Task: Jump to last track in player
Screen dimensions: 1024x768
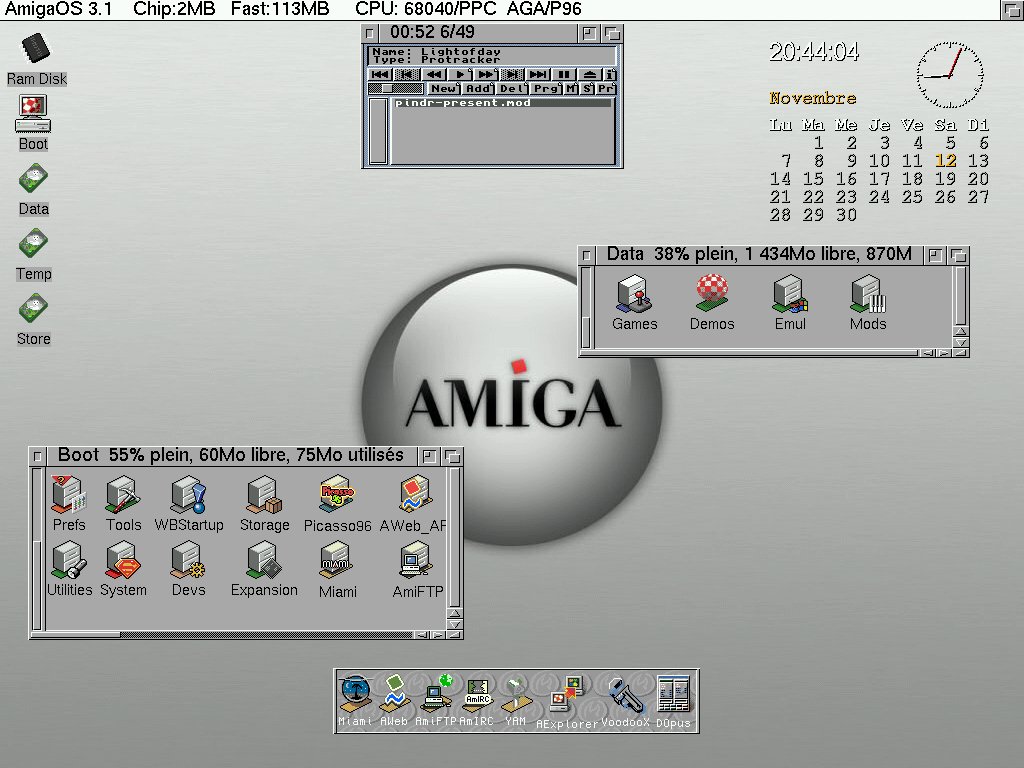Action: (x=538, y=74)
